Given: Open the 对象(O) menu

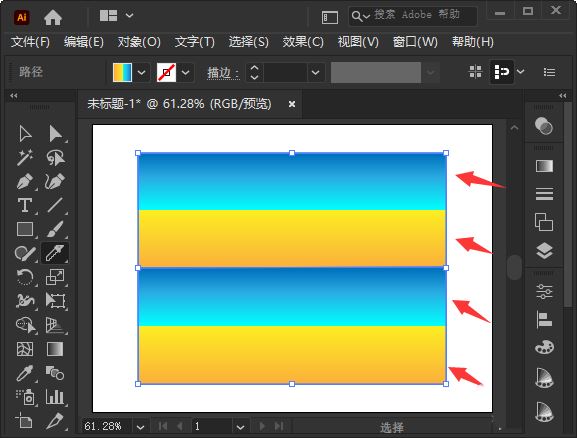Looking at the screenshot, I should coord(139,42).
